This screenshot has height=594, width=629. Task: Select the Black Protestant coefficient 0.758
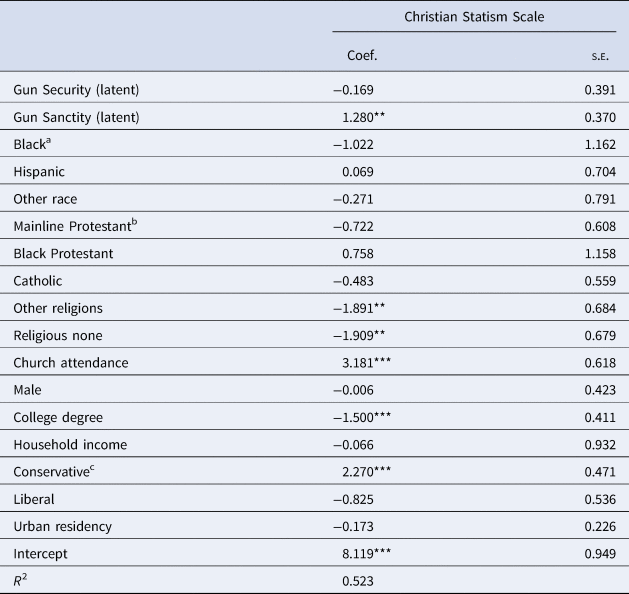(358, 225)
